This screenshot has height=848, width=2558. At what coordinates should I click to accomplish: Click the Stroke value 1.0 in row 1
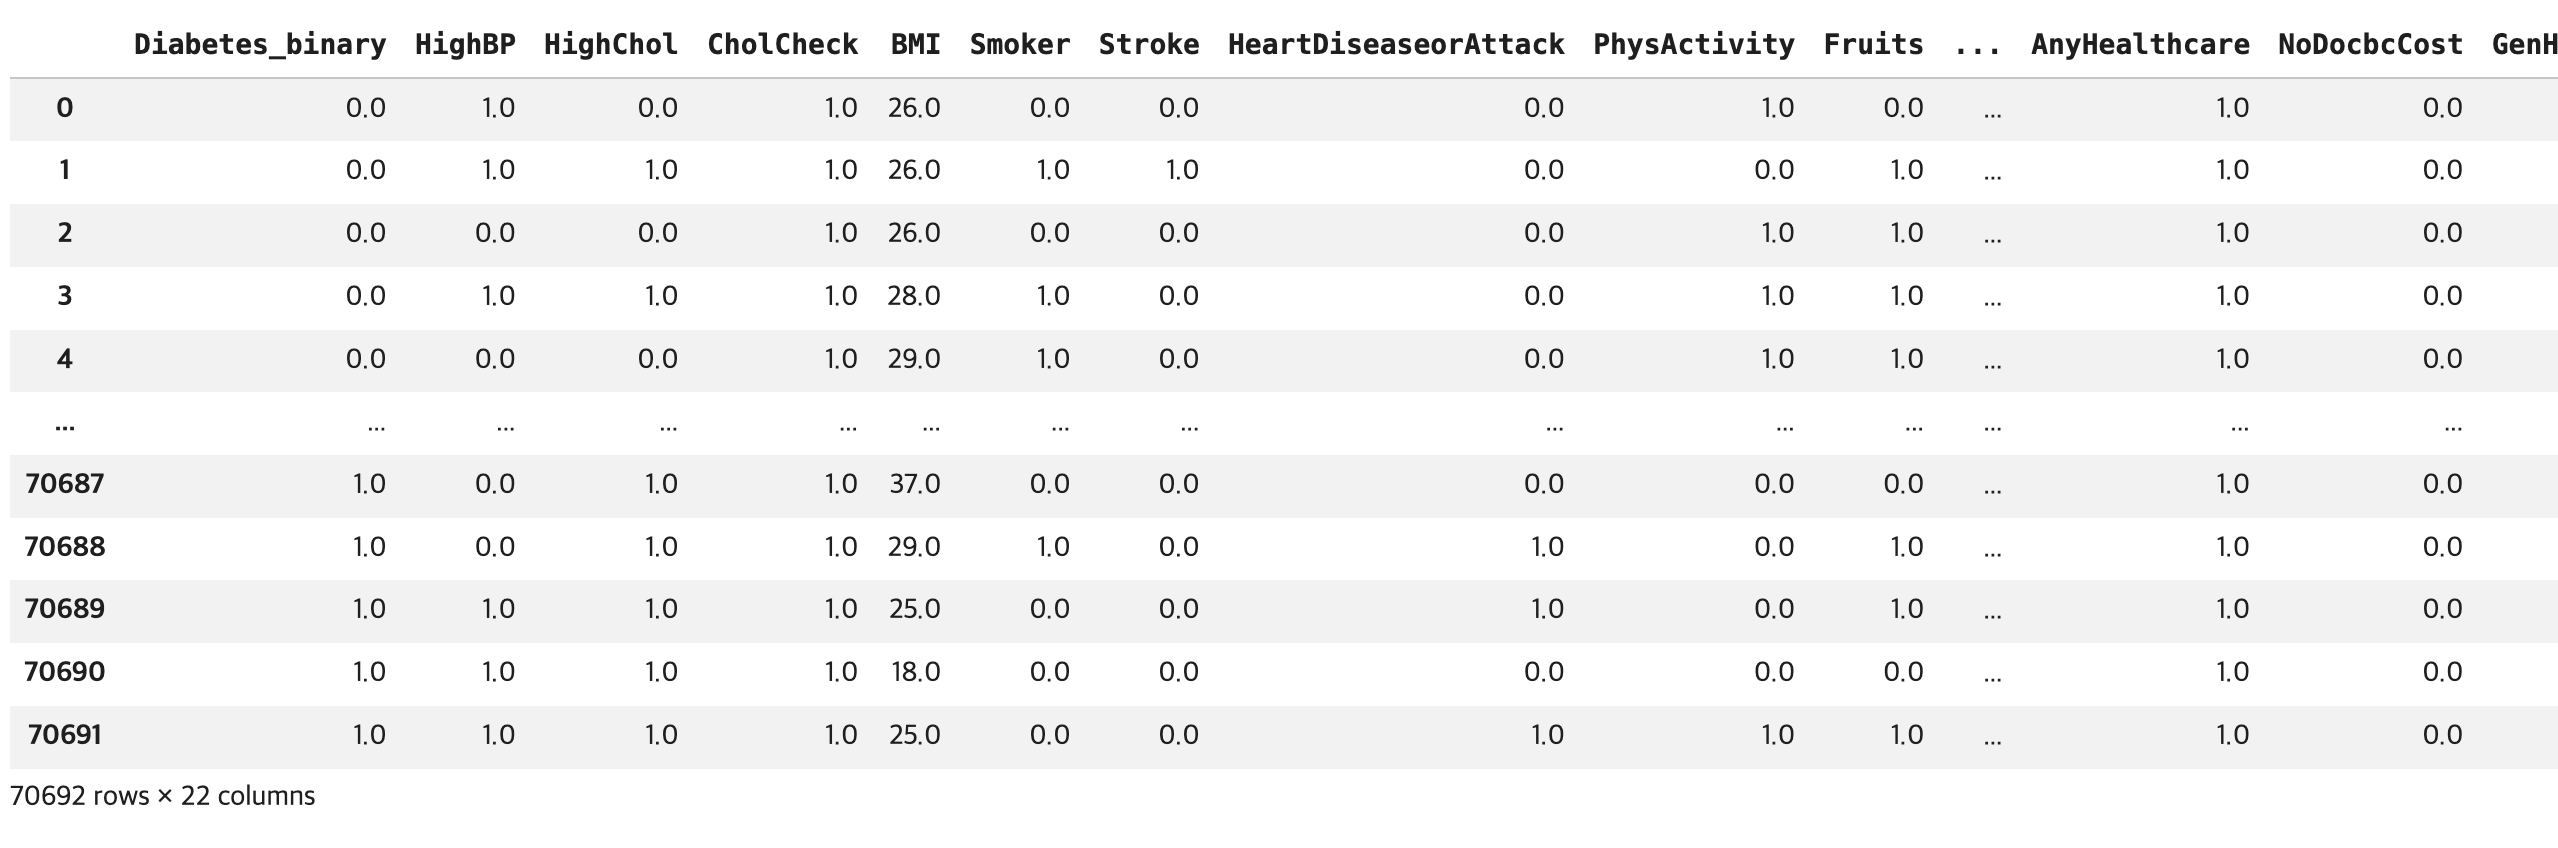pyautogui.click(x=1182, y=170)
